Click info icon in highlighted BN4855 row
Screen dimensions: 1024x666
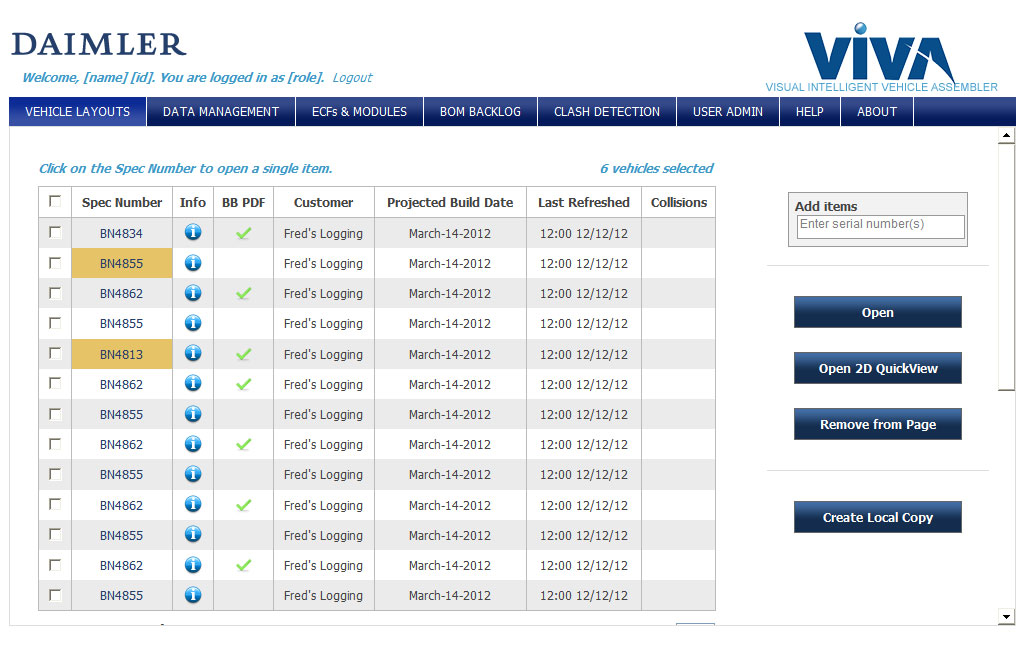193,263
